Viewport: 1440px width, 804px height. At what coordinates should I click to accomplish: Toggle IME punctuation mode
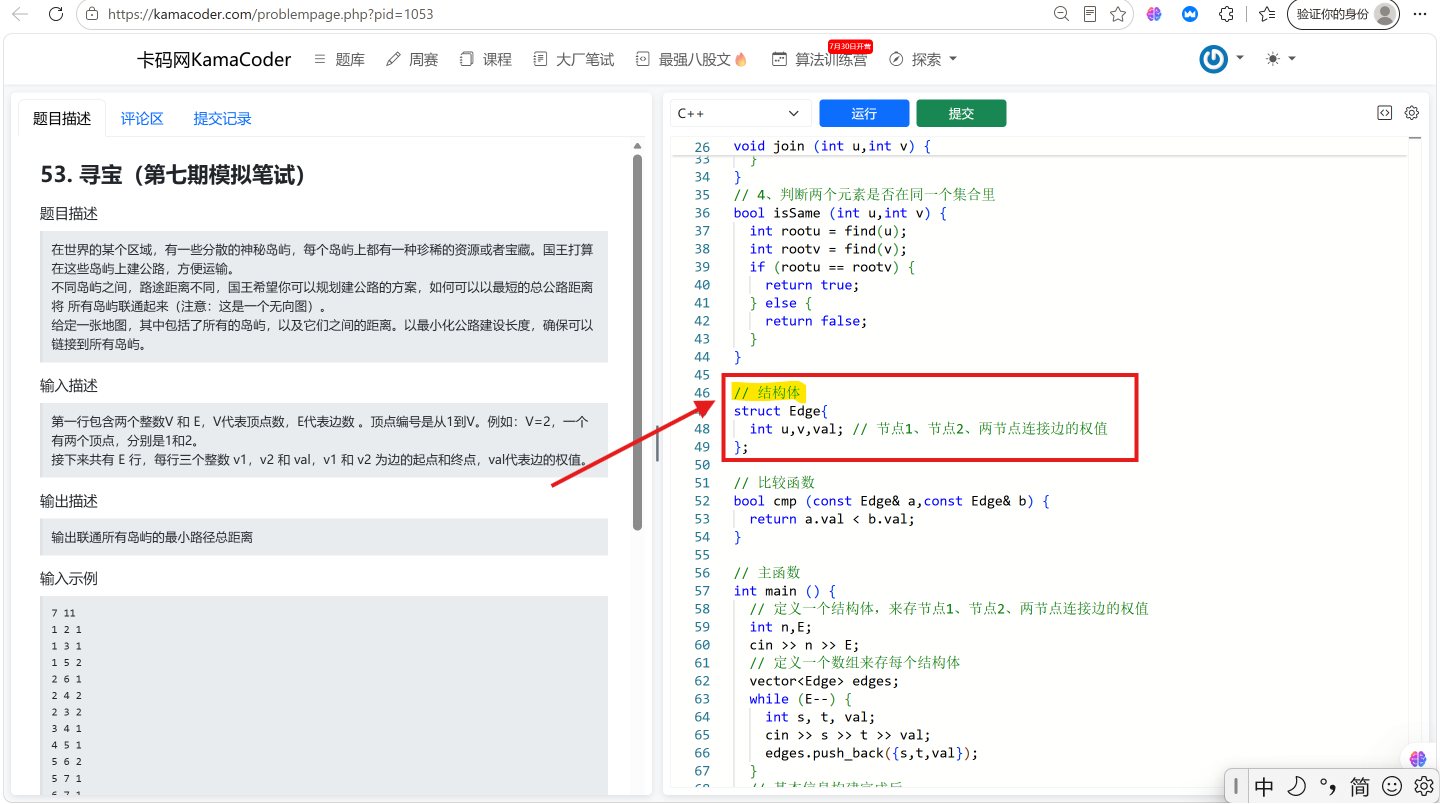[x=1328, y=786]
